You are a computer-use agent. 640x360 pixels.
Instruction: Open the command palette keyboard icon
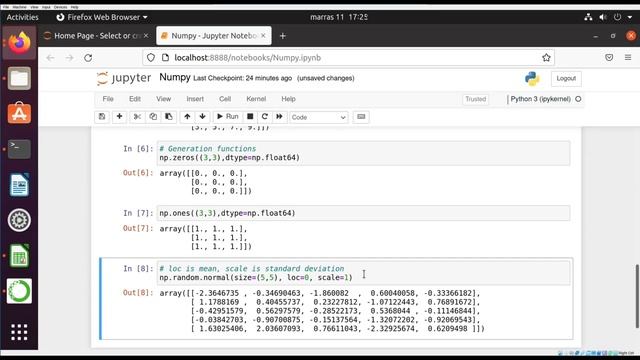pyautogui.click(x=361, y=117)
